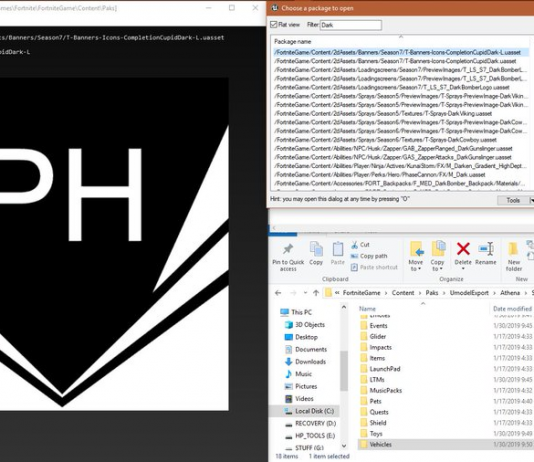Open 3D Objects in navigation pane
Screen dimensions: 534x462
coord(304,324)
